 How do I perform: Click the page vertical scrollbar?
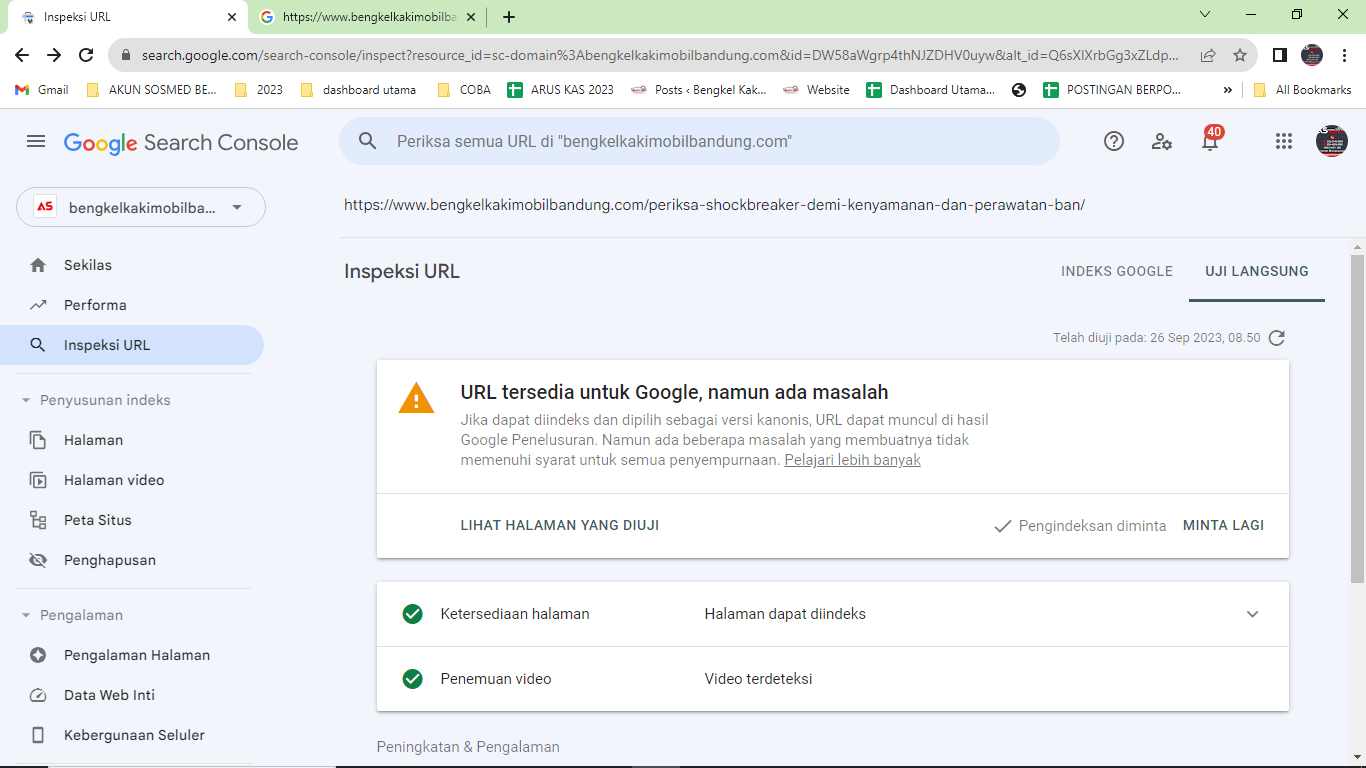click(x=1357, y=420)
